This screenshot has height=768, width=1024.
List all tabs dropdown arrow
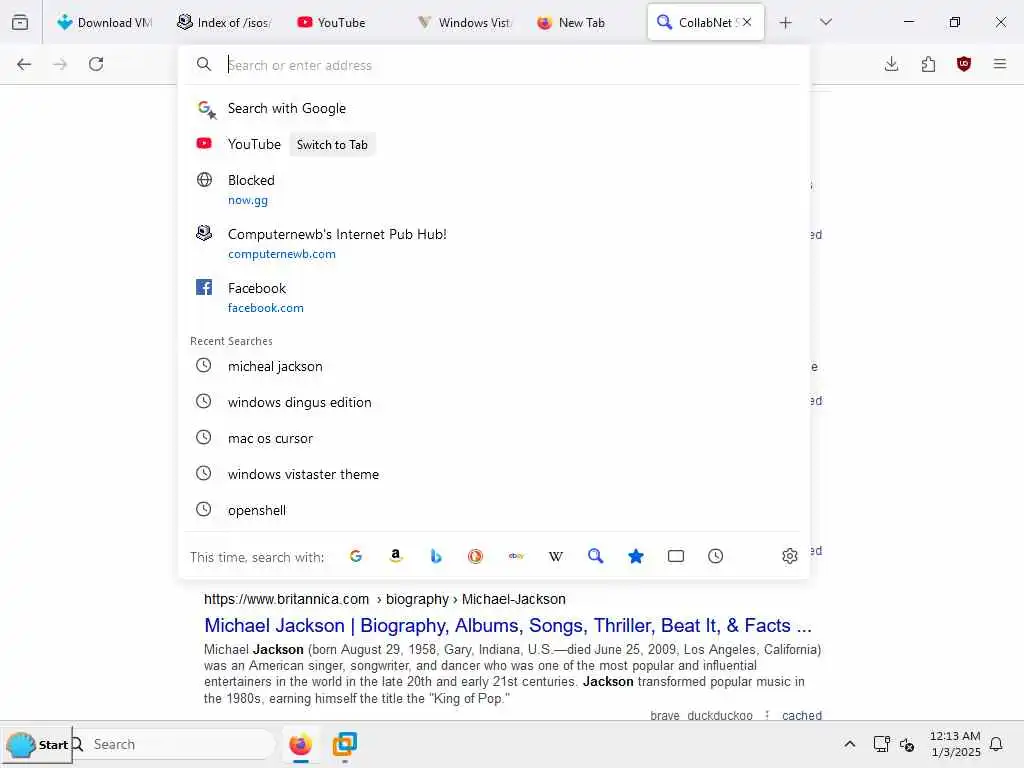825,22
